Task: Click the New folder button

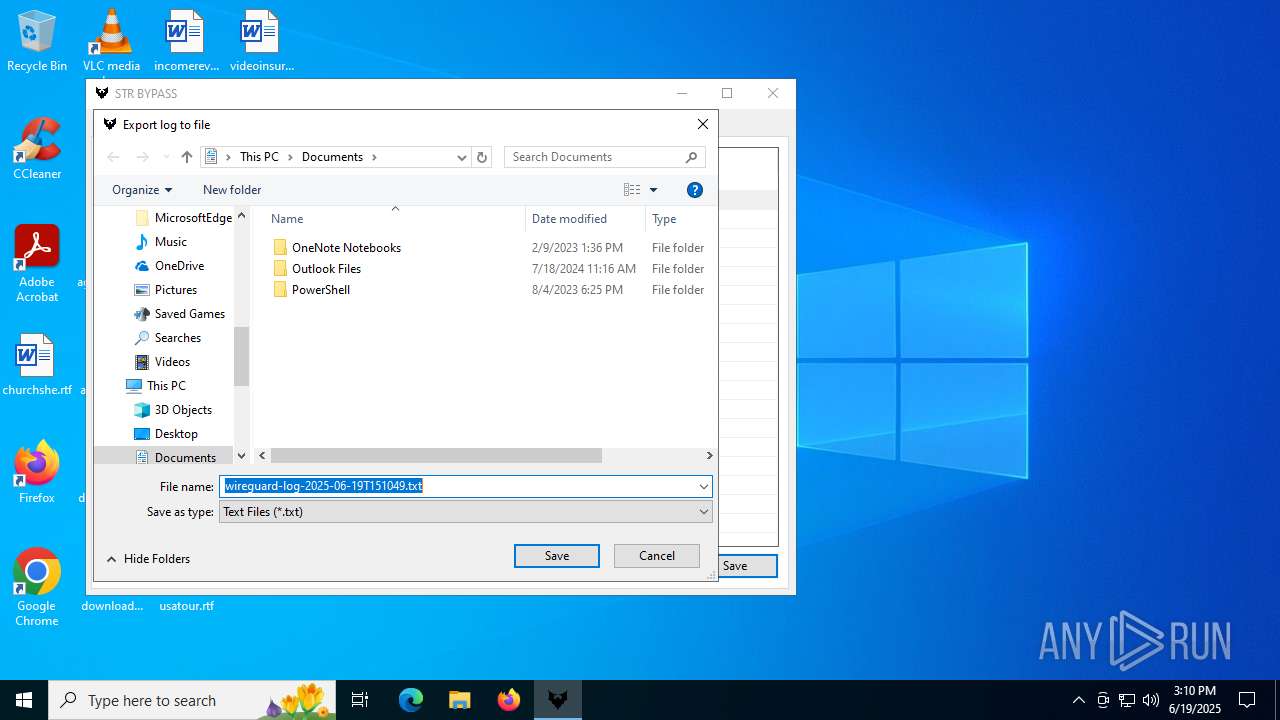Action: [232, 190]
